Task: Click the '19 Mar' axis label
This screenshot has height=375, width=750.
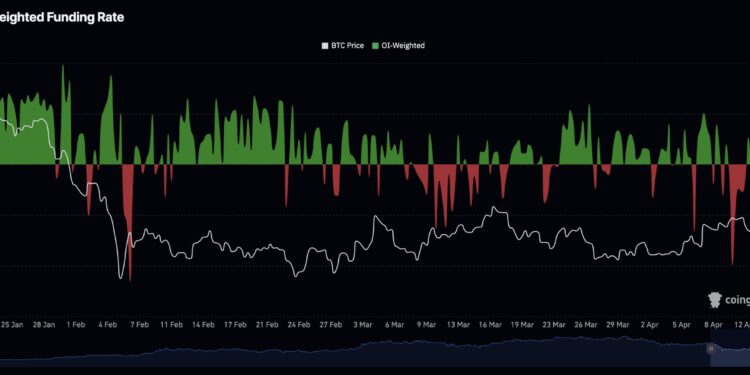Action: (x=522, y=325)
